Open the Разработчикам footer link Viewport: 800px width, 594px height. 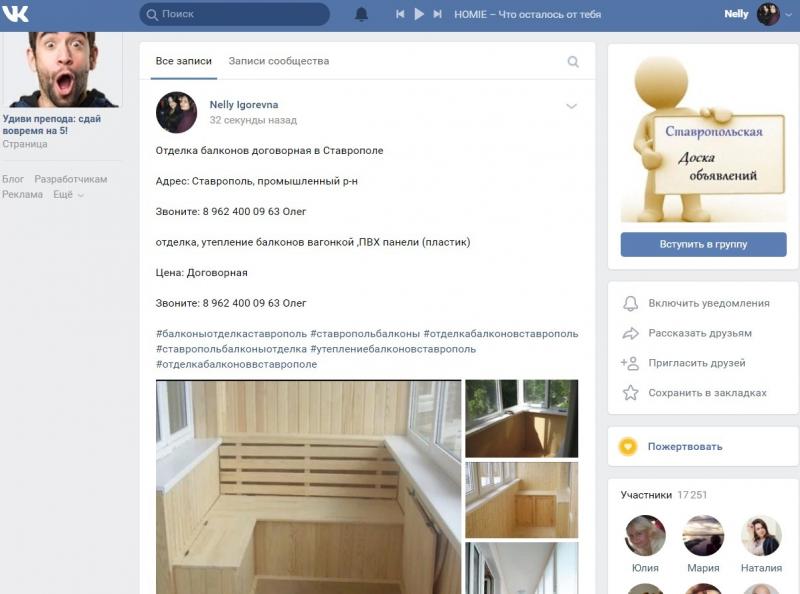[70, 179]
